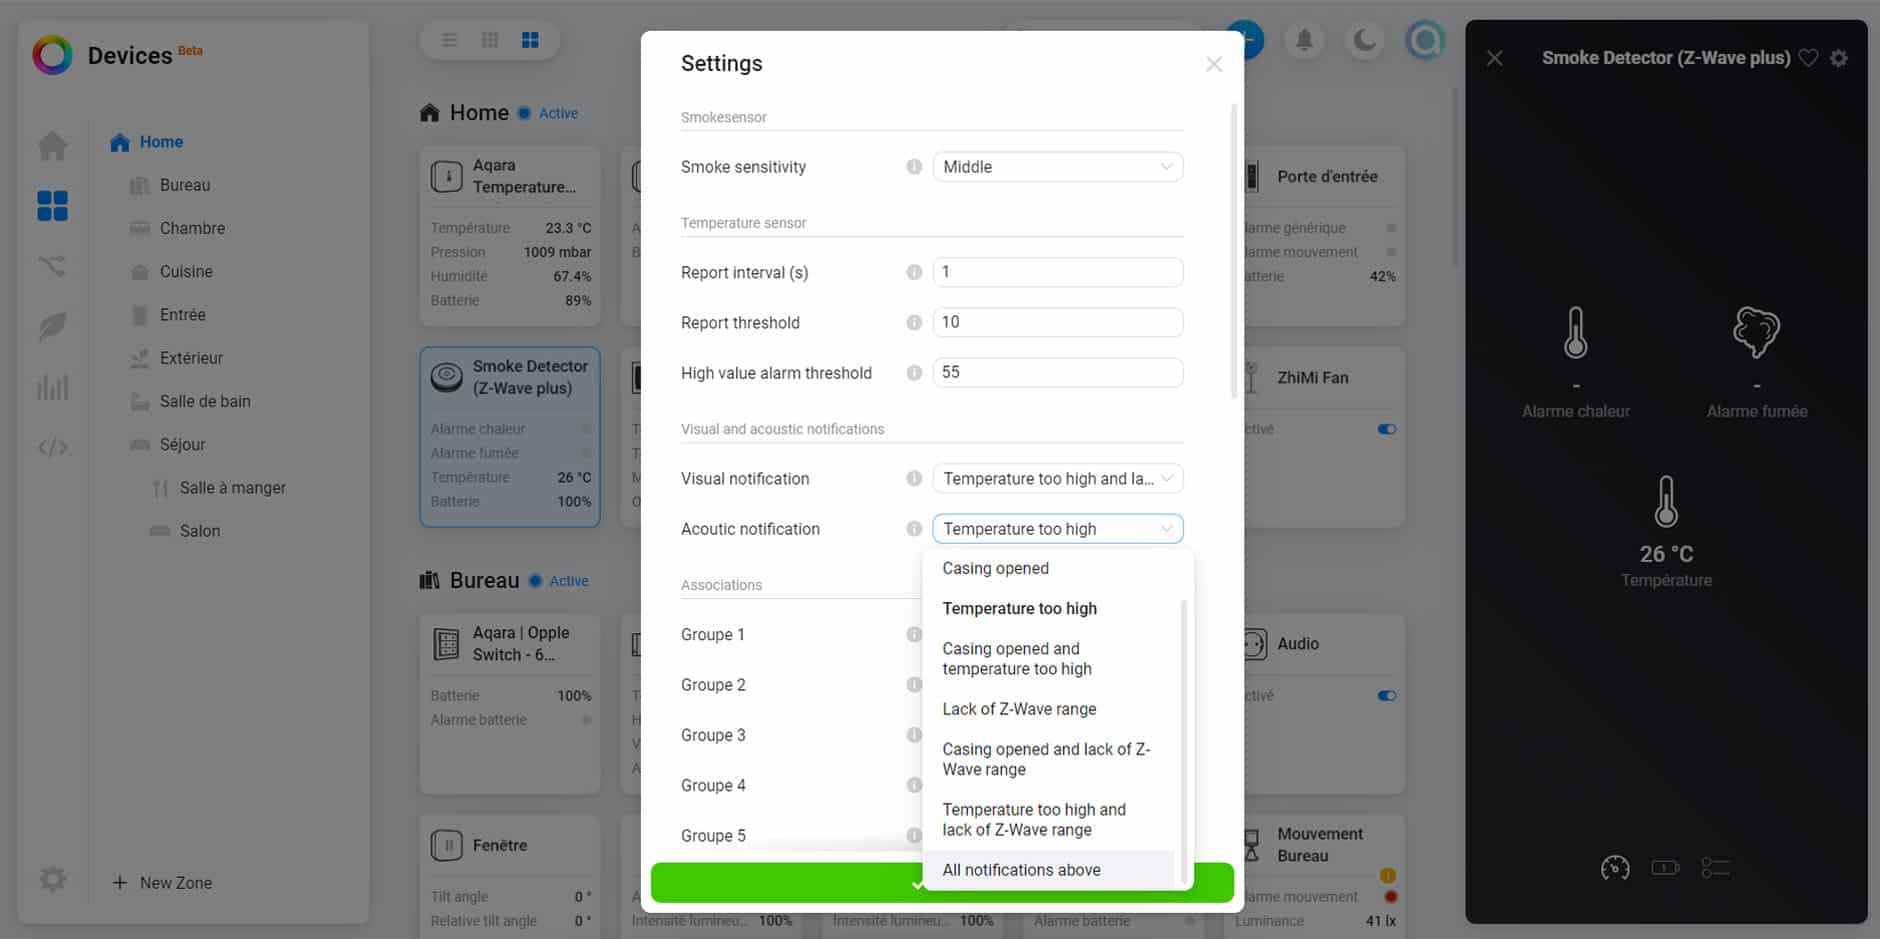Select the Cuisine zone in sidebar
Image resolution: width=1880 pixels, height=939 pixels.
coord(186,272)
